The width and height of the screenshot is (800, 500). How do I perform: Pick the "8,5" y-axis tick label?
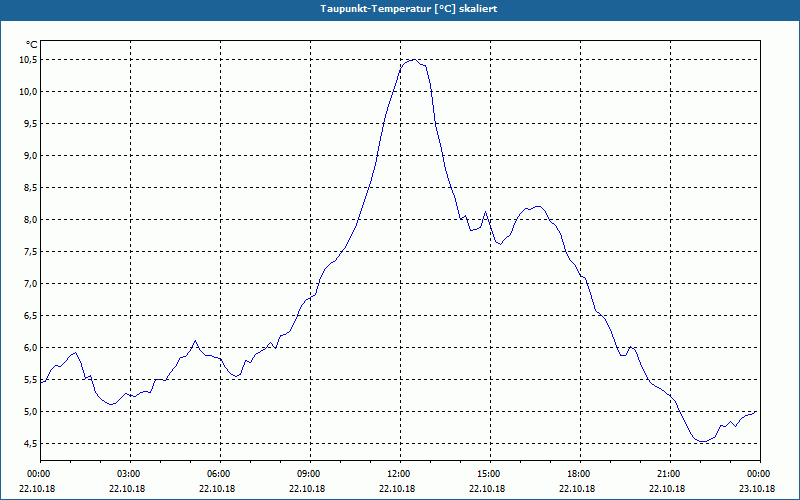[x=30, y=188]
